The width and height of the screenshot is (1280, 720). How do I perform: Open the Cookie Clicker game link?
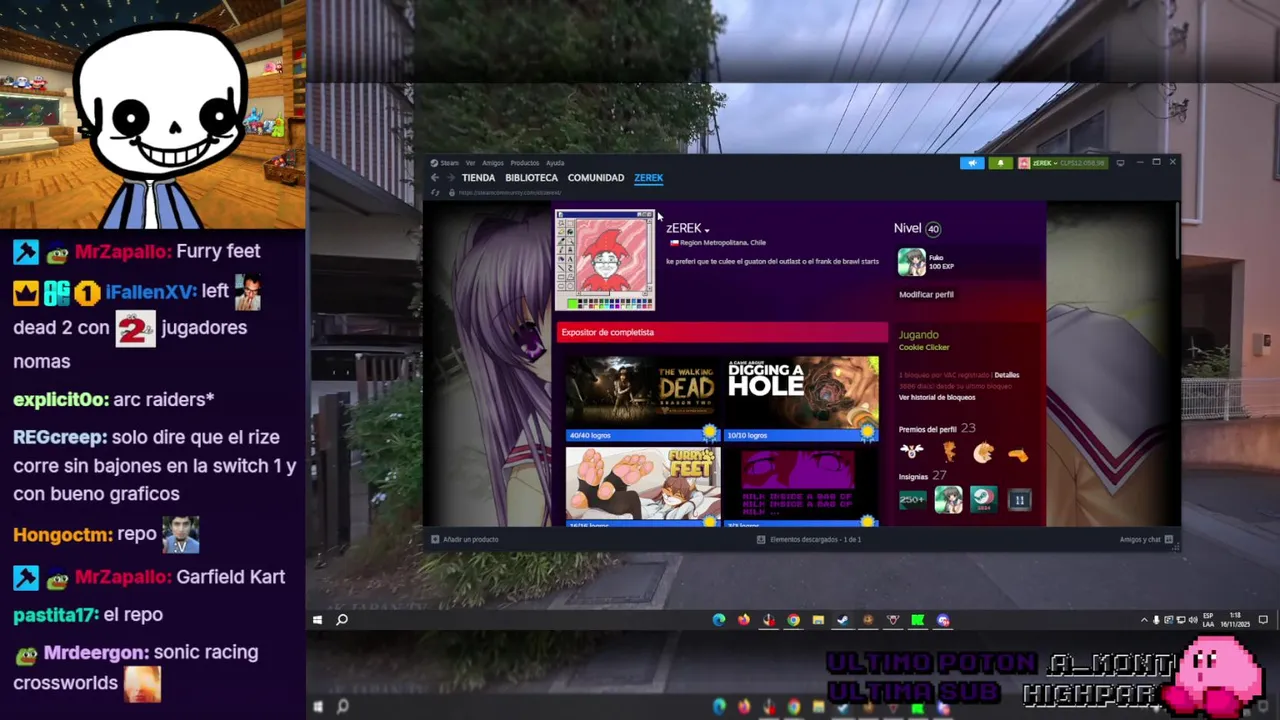coord(924,347)
